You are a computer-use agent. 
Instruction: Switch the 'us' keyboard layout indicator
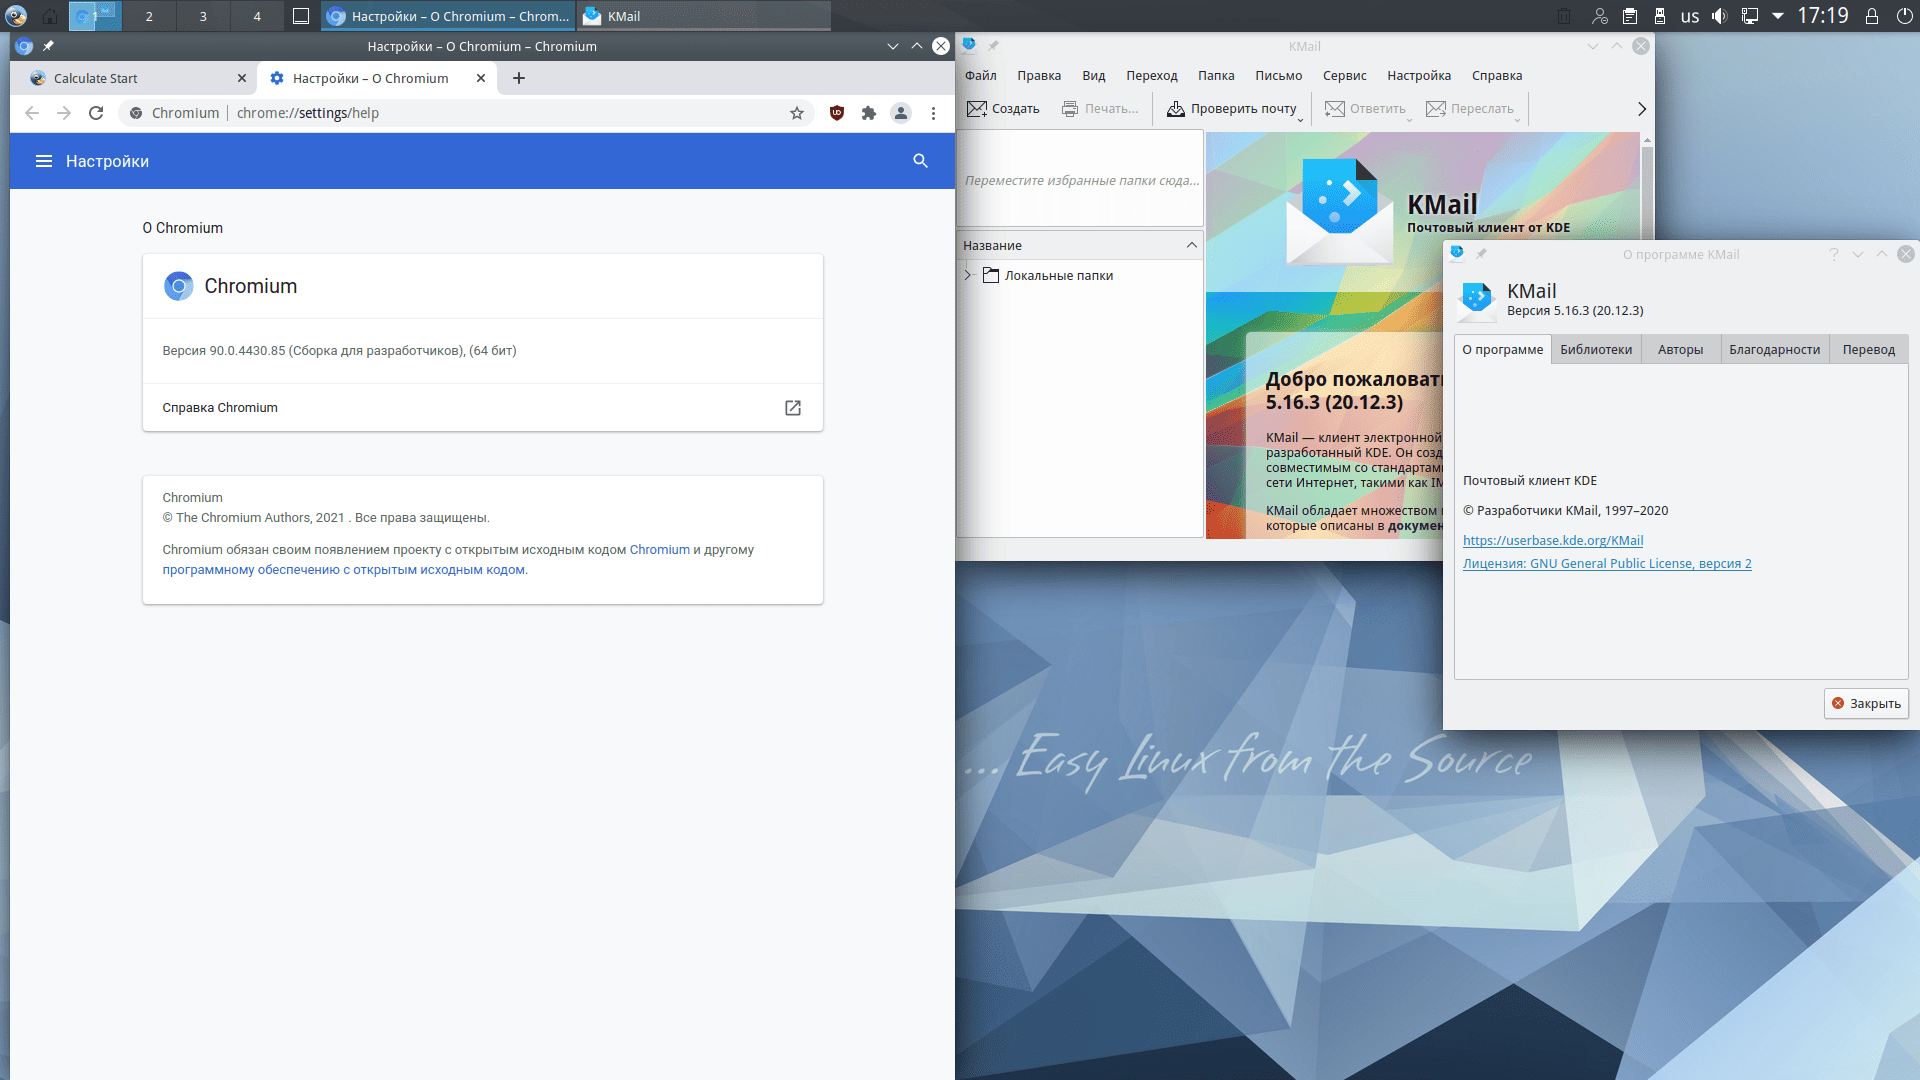point(1690,16)
